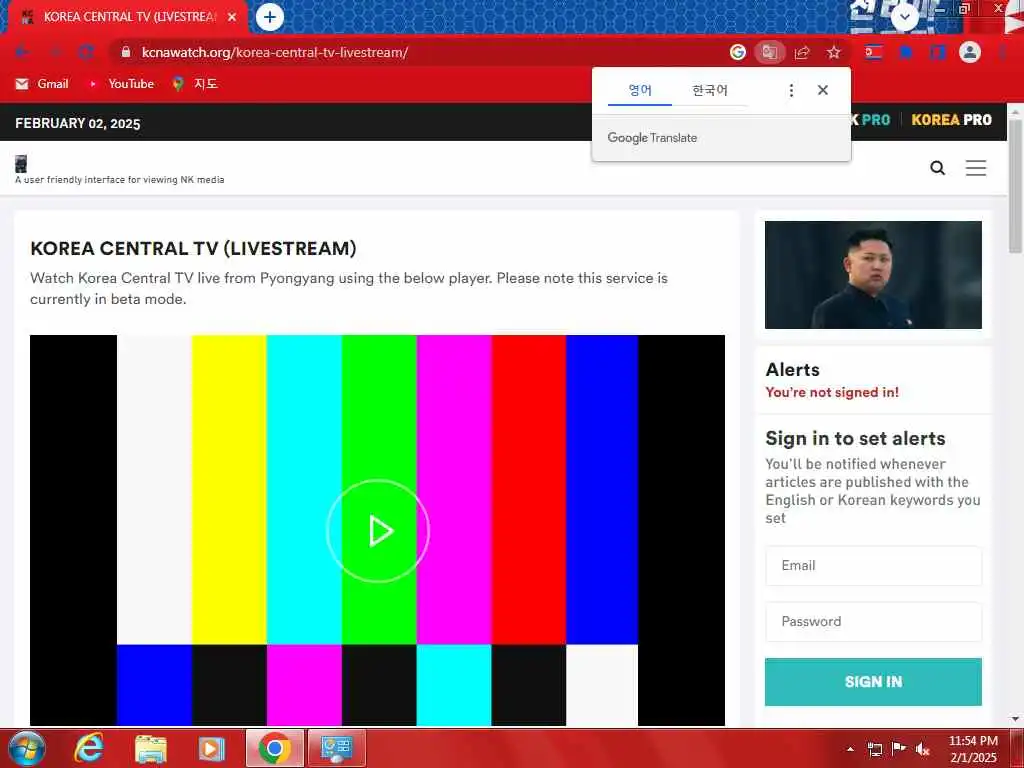Open Translate popup options menu
Image resolution: width=1024 pixels, height=768 pixels.
(x=792, y=90)
